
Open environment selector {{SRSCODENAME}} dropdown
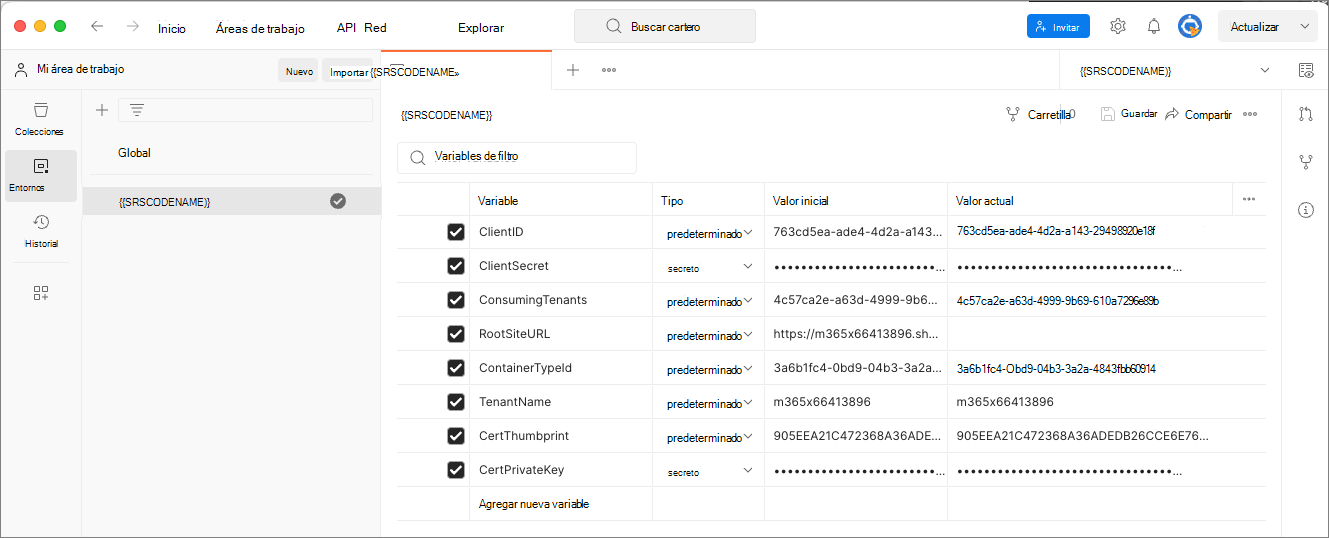click(x=1174, y=71)
